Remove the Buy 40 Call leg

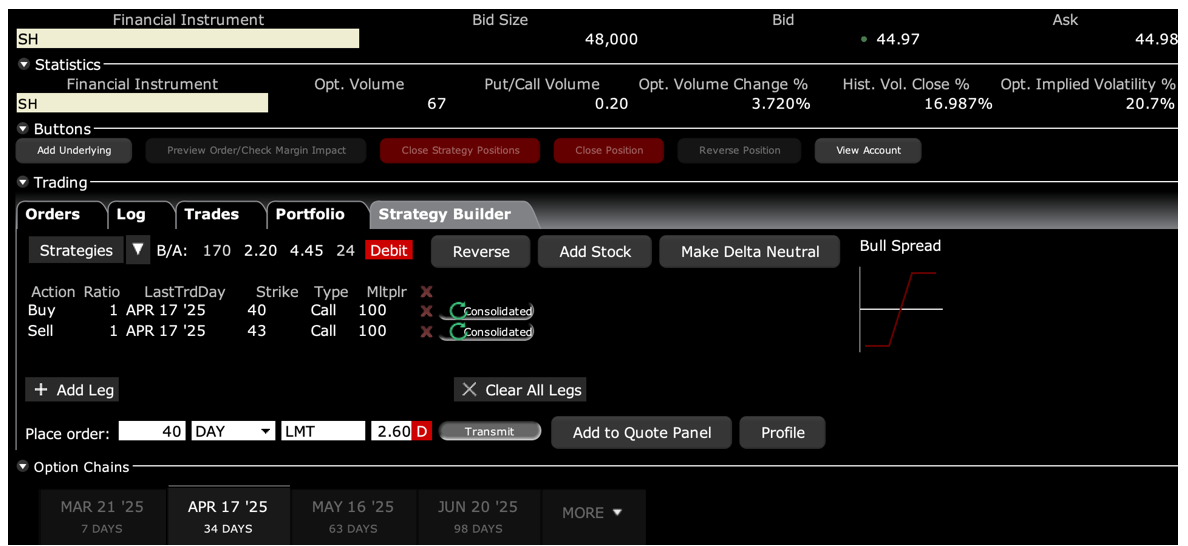coord(426,311)
